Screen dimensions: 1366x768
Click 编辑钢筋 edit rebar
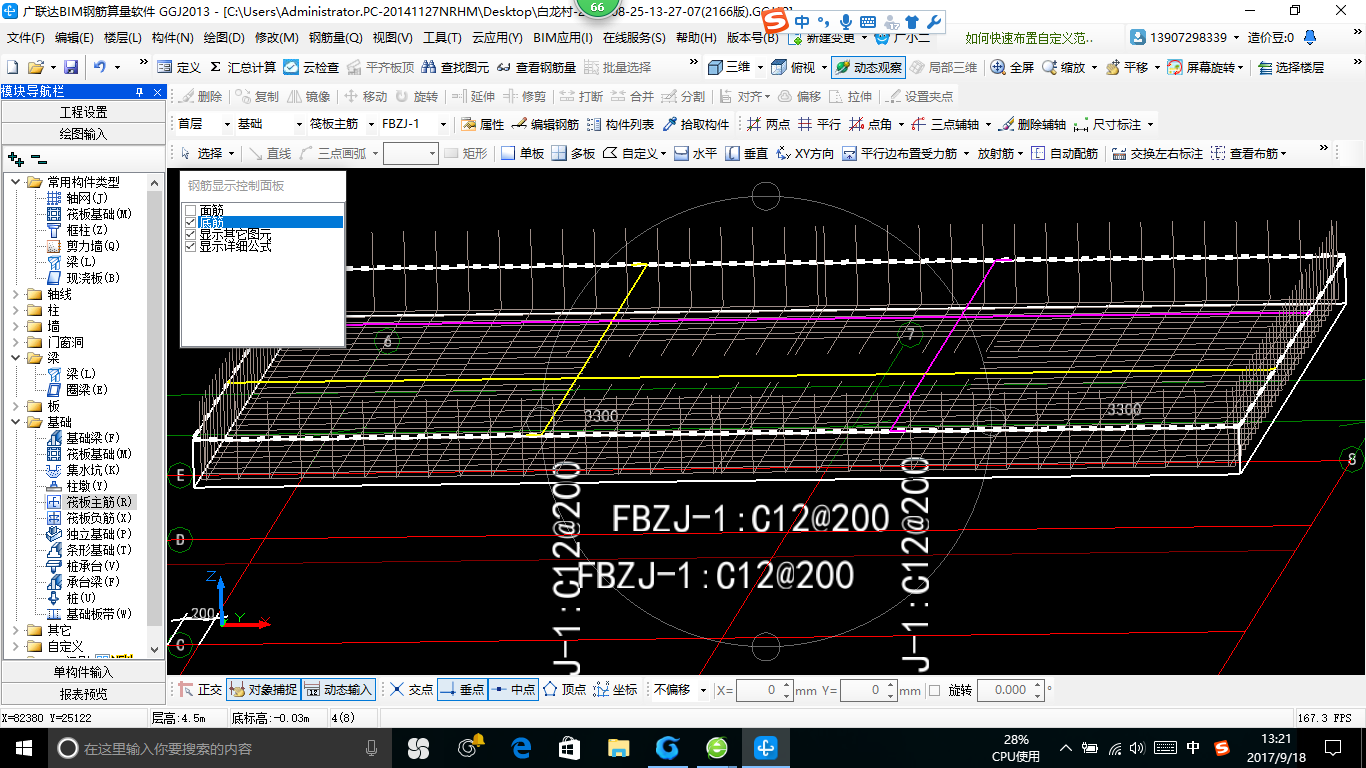pyautogui.click(x=546, y=125)
